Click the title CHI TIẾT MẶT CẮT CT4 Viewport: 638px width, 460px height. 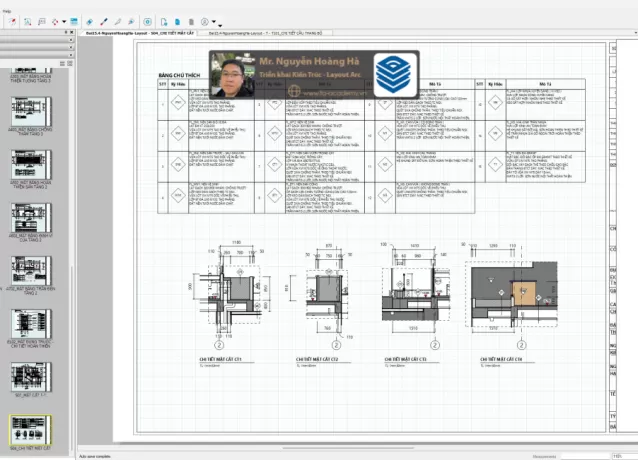coord(501,359)
